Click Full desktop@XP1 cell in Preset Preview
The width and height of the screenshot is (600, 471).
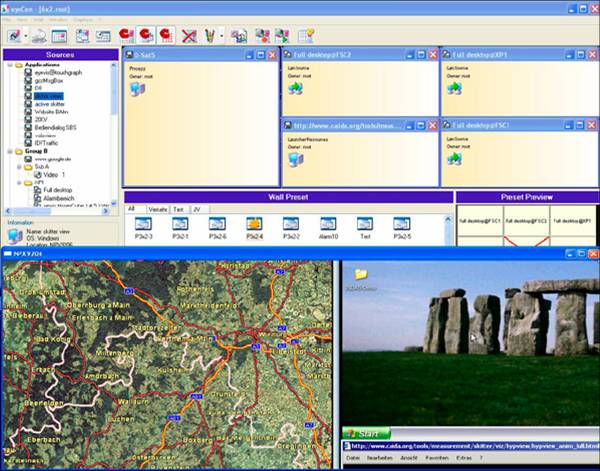pyautogui.click(x=573, y=221)
